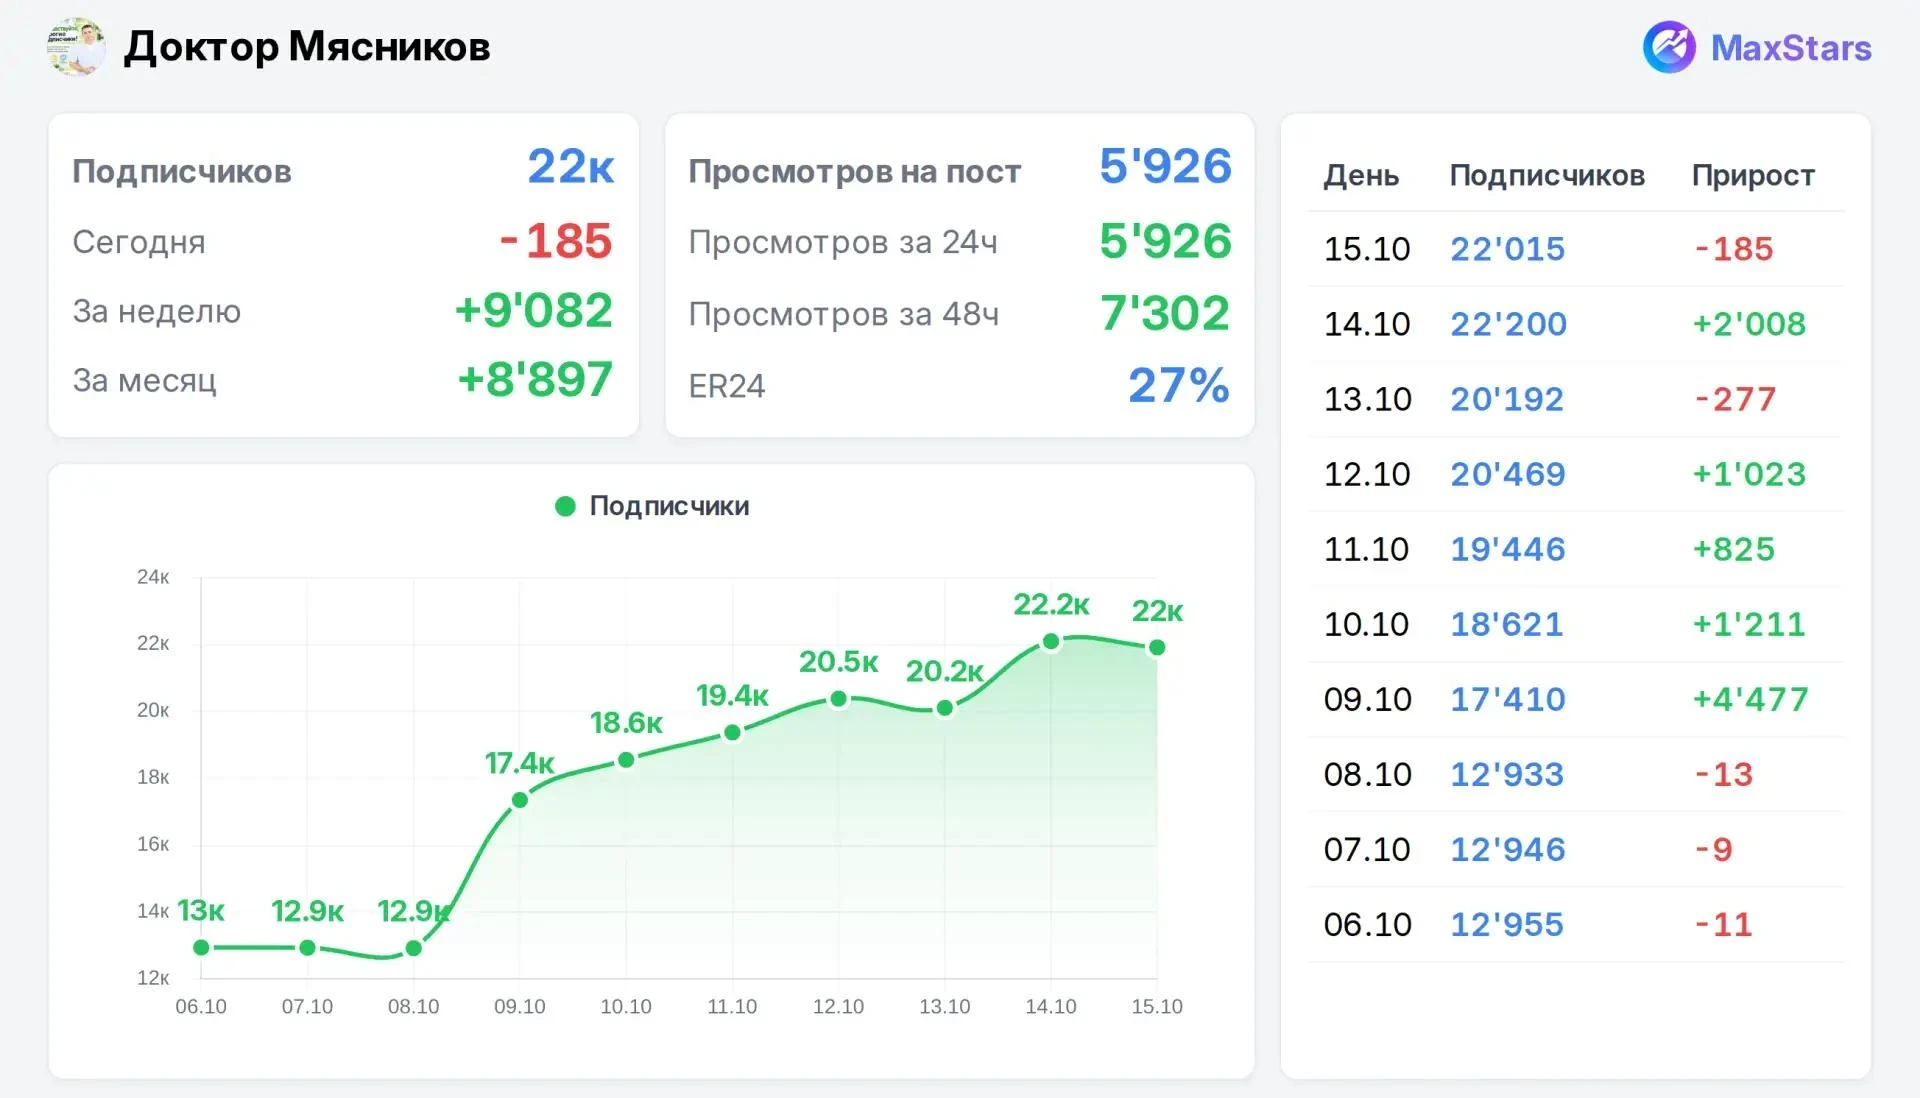Screen dimensions: 1920x1098
Task: Click the weekly growth value +9'082
Action: click(534, 310)
